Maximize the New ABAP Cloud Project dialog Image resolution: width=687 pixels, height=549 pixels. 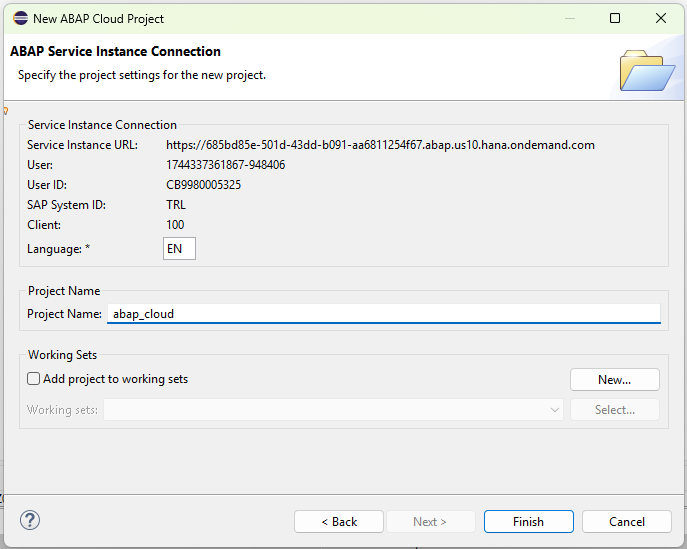click(x=615, y=18)
